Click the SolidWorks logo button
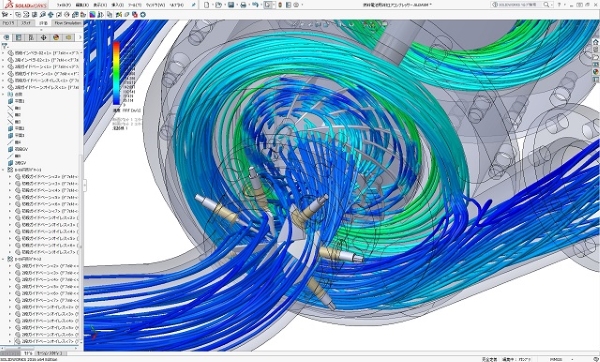Viewport: 600px width, 362px height. pyautogui.click(x=25, y=5)
